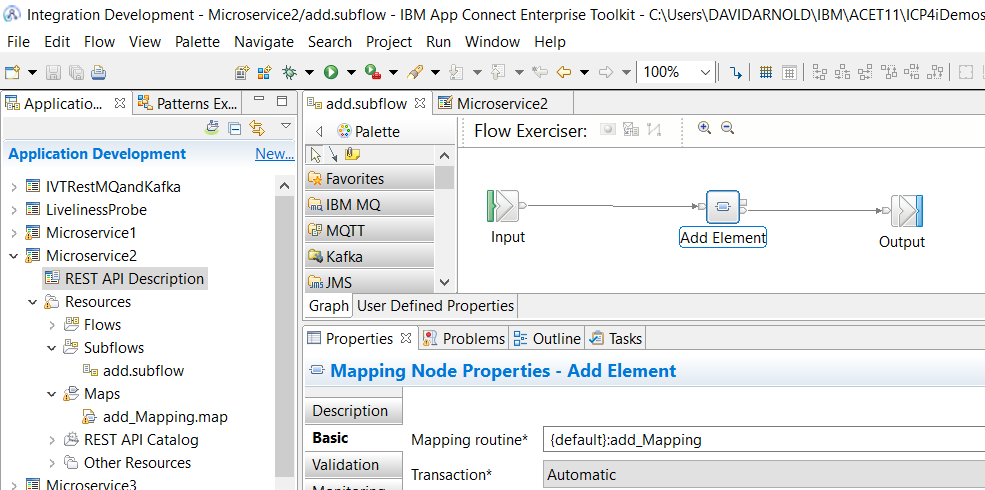Viewport: 985px width, 490px height.
Task: Collapse the Maps folder
Action: 52,395
